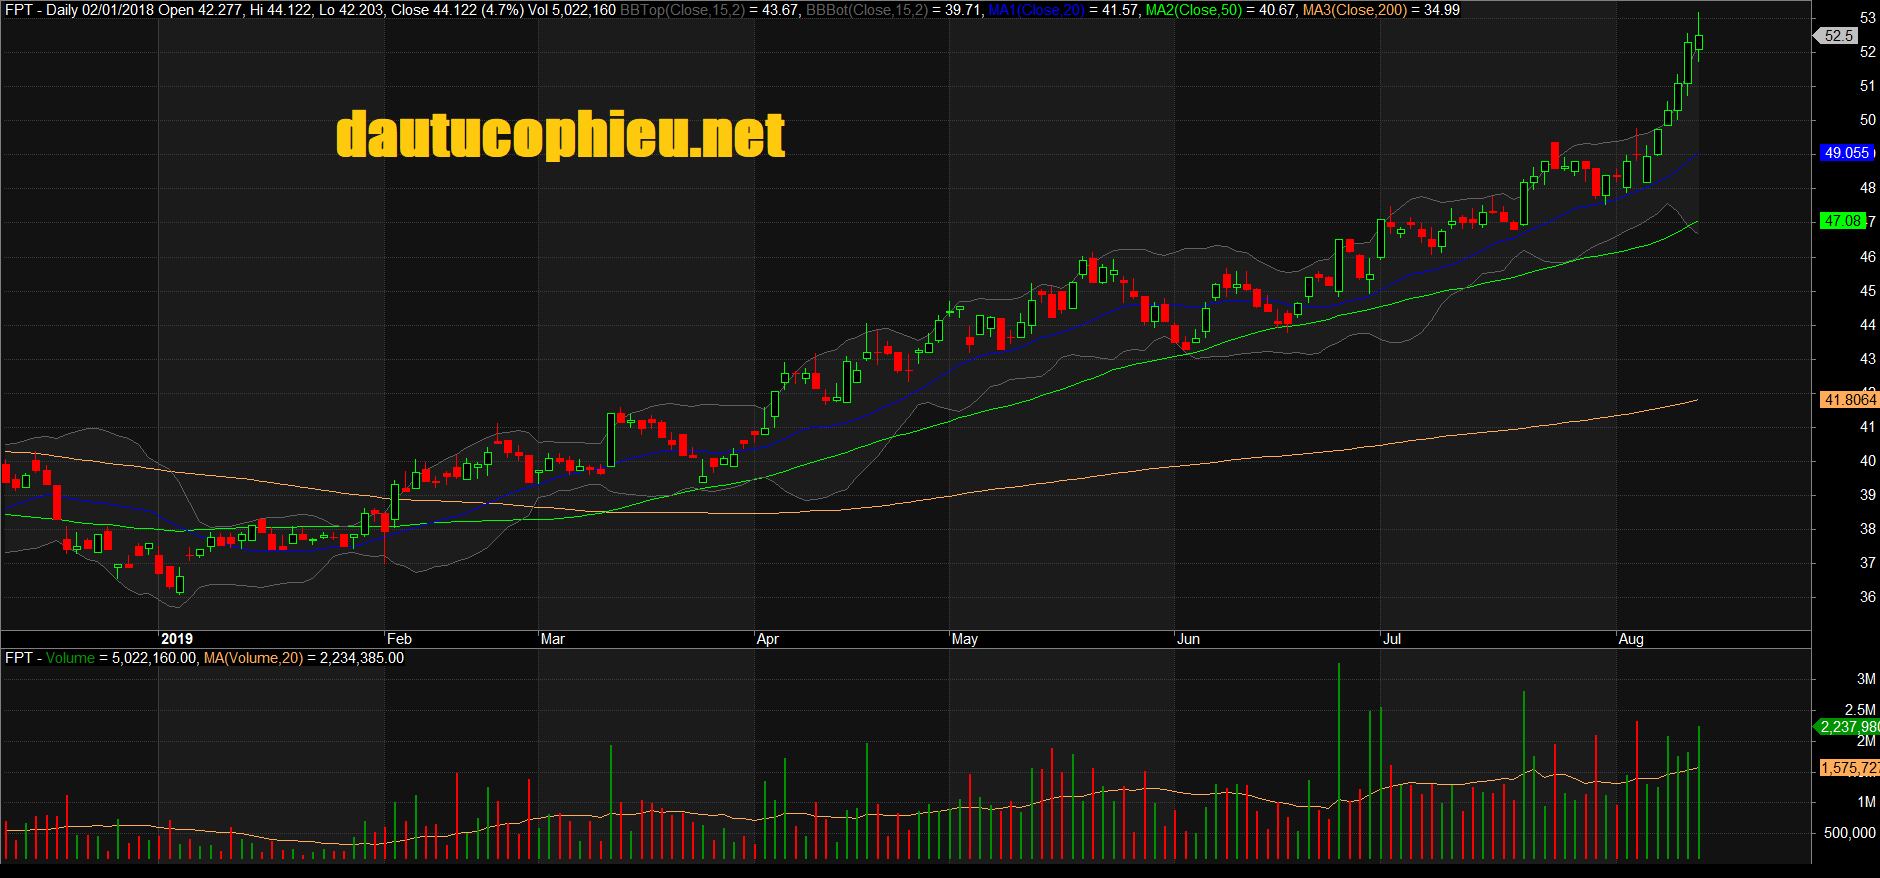Select the Jul label on time axis
Screen dimensions: 1880x878
point(1391,639)
